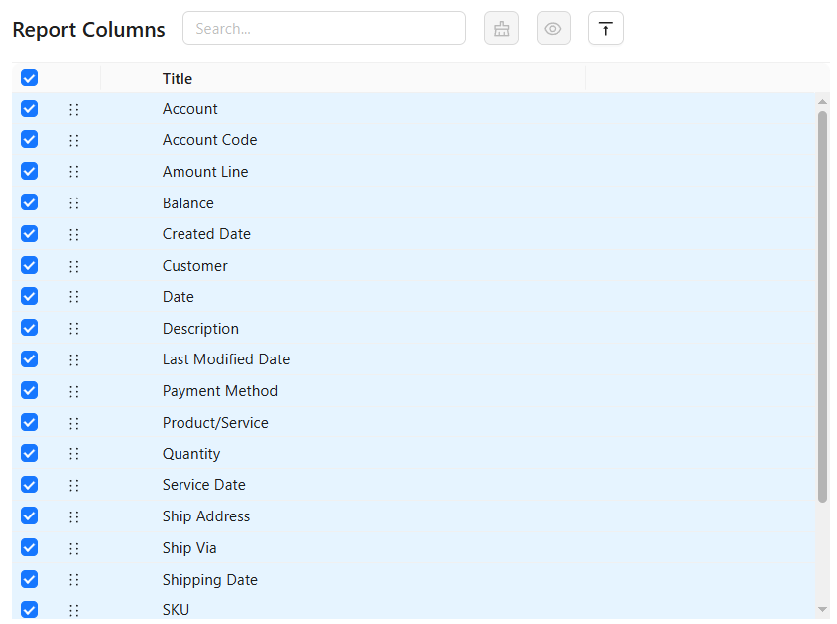Click drag handle next to Quantity
Viewport: 837px width, 624px height.
74,454
